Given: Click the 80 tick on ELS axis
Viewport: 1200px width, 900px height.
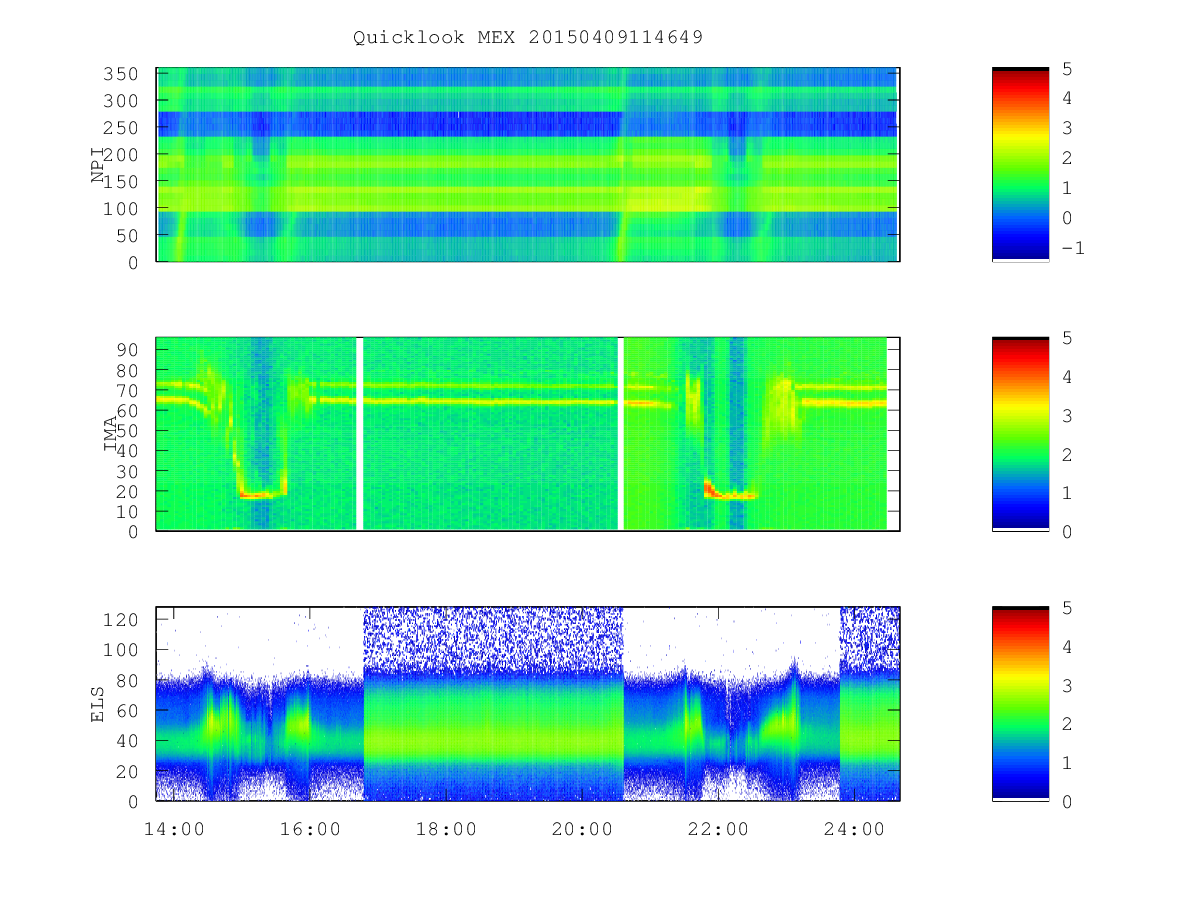Looking at the screenshot, I should (x=128, y=680).
